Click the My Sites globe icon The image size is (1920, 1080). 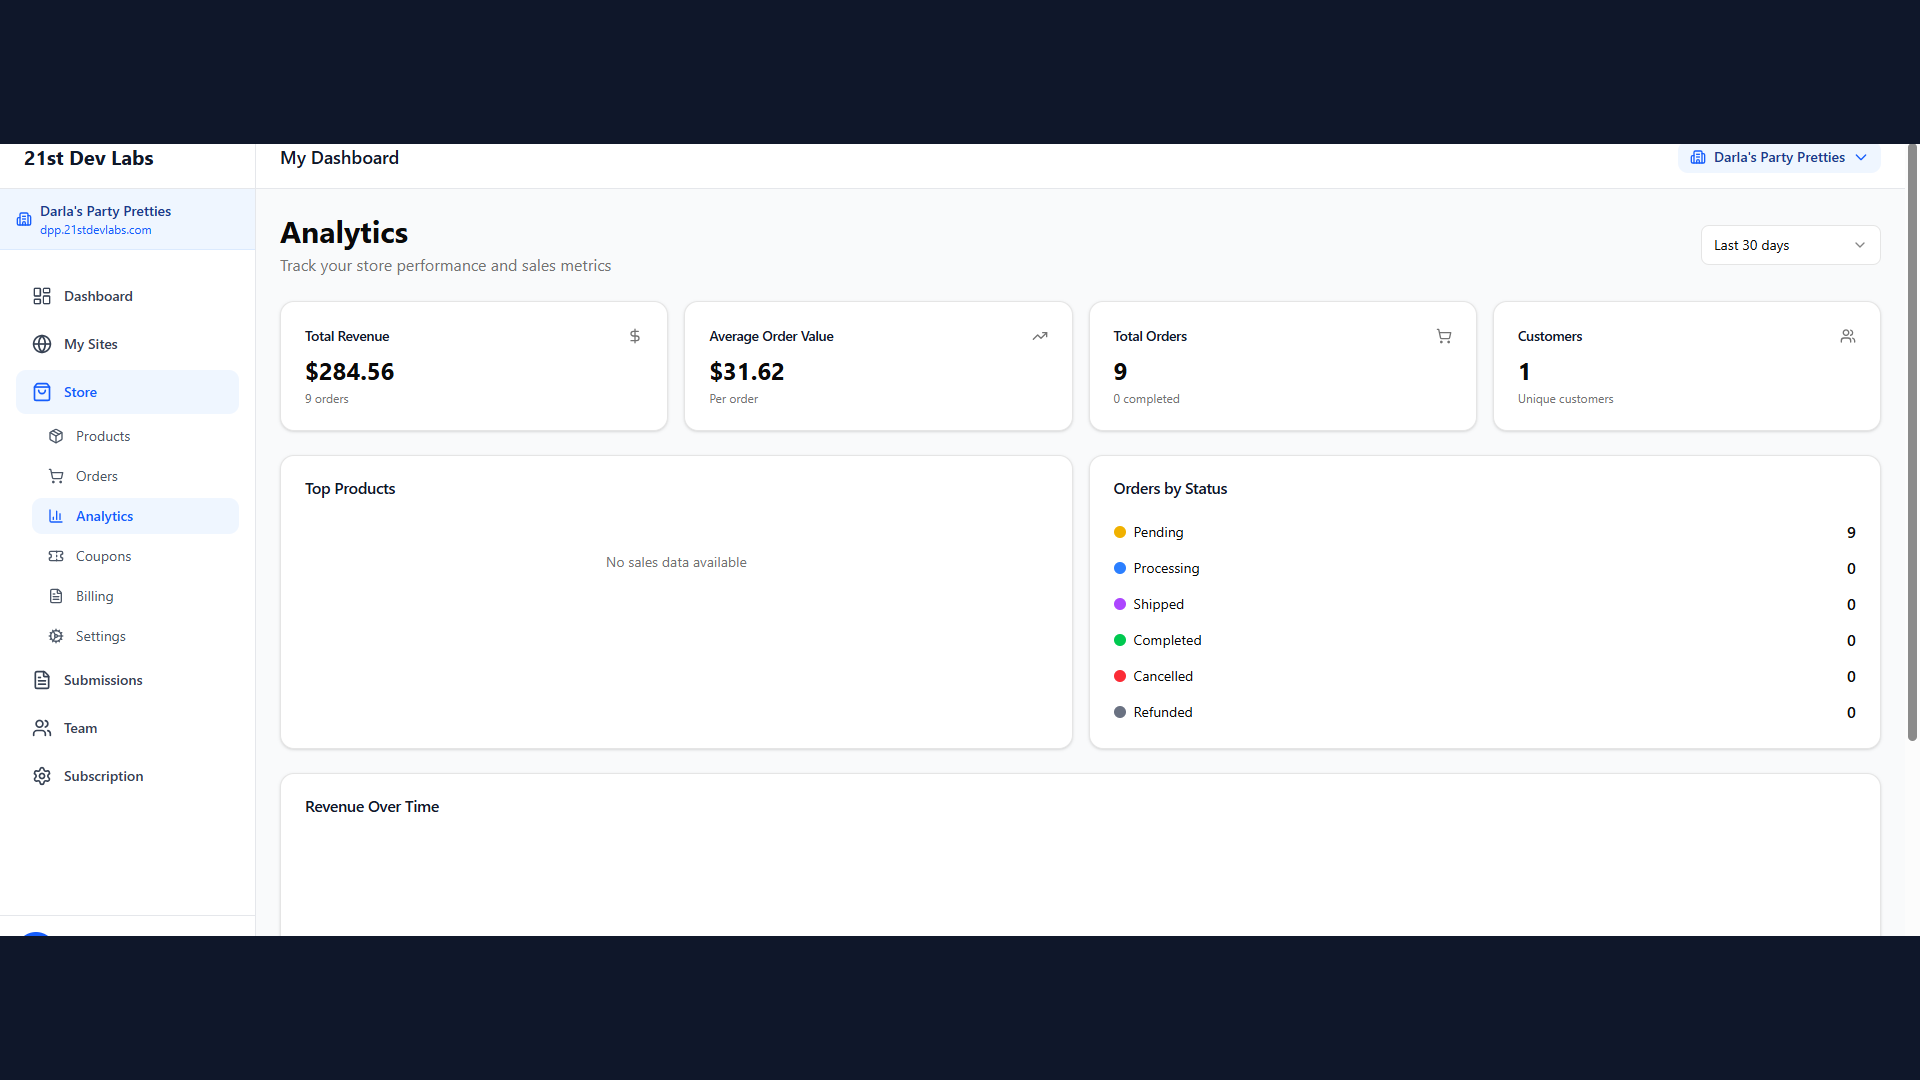point(42,344)
